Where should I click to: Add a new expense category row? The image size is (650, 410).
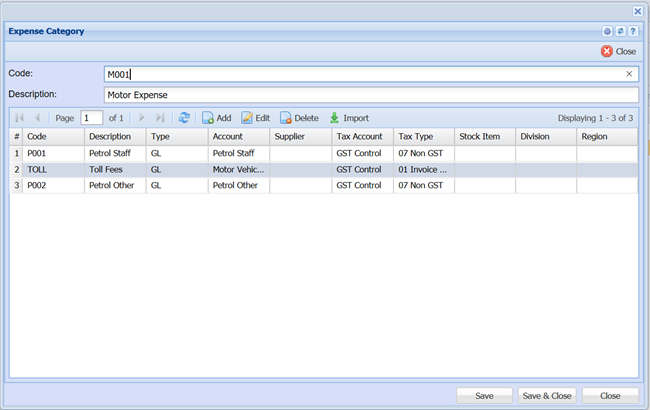coord(216,118)
